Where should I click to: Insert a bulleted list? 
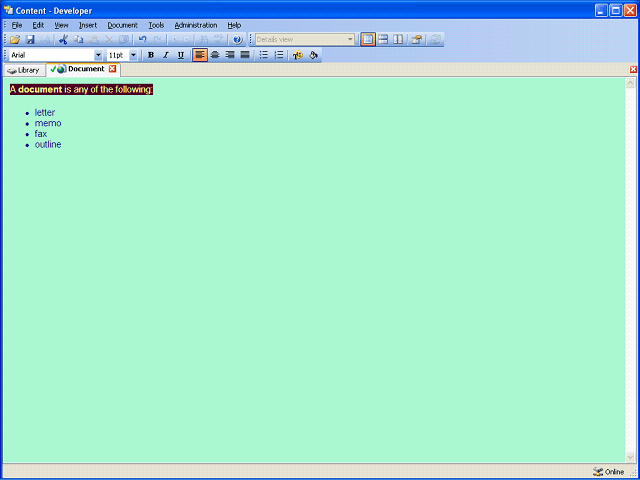pyautogui.click(x=264, y=55)
